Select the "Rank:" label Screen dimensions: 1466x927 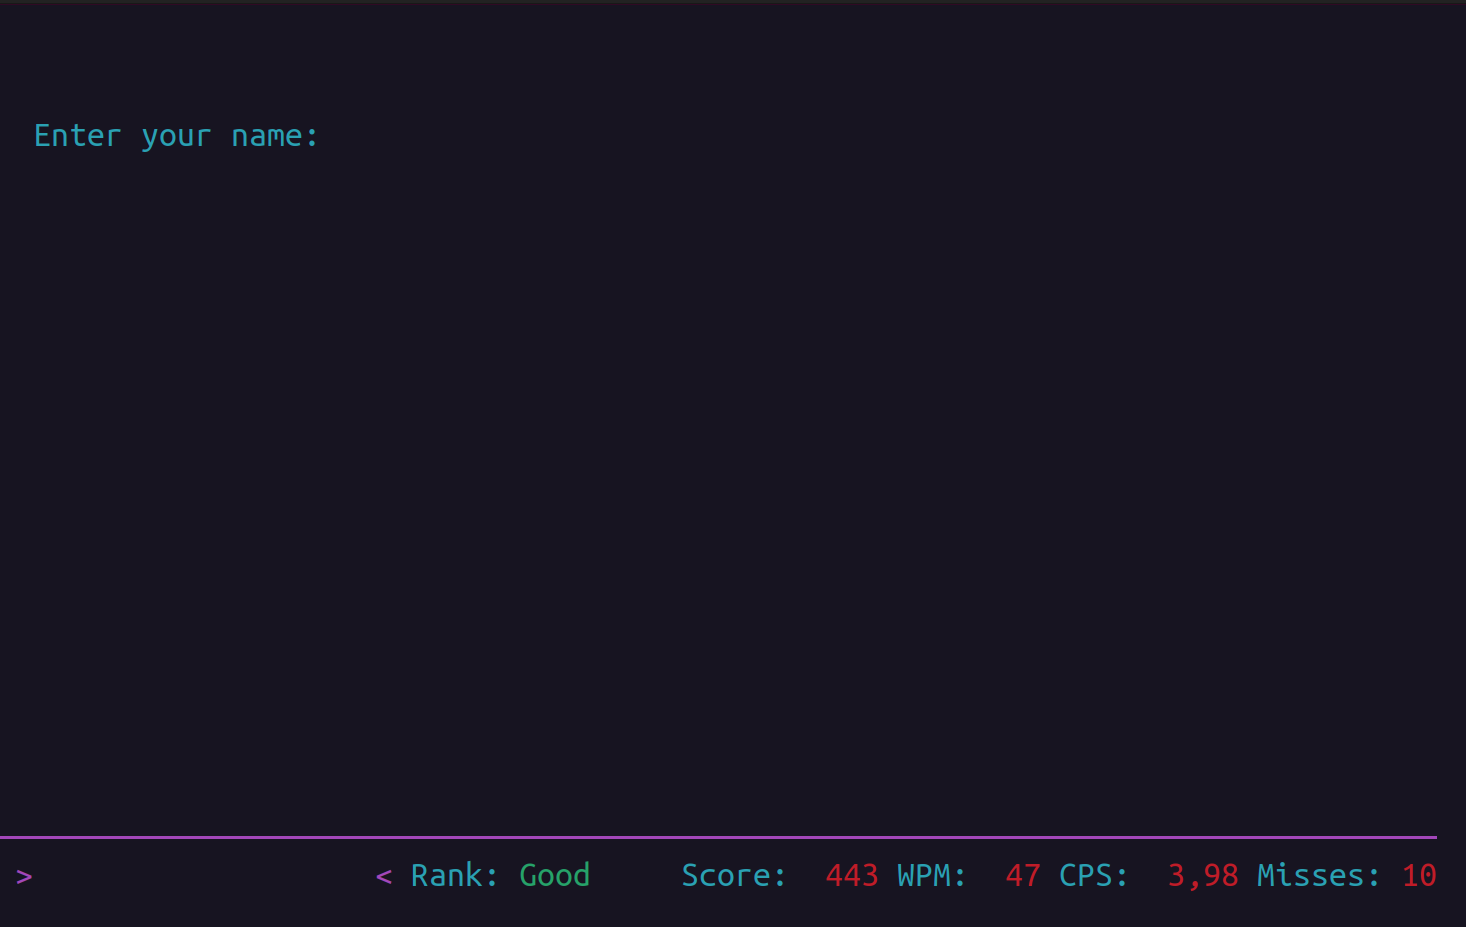(x=454, y=875)
